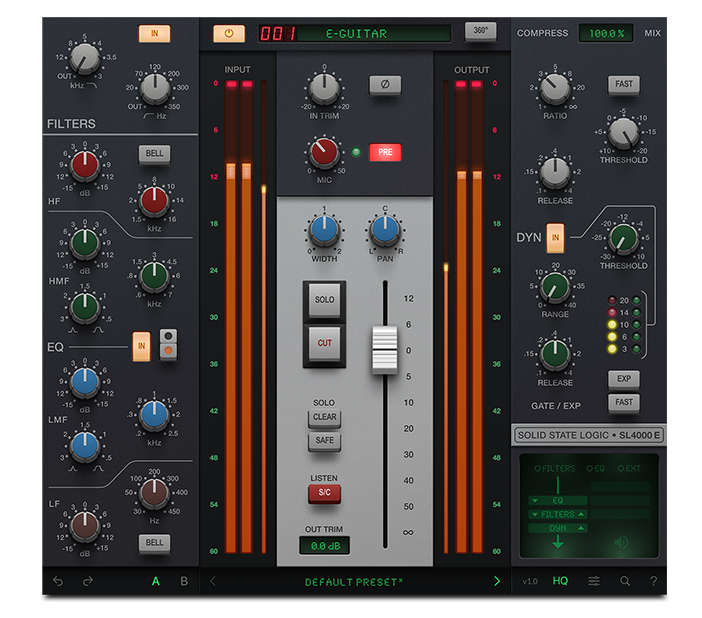Click the redo arrow icon
Image resolution: width=702 pixels, height=618 pixels.
[x=88, y=581]
